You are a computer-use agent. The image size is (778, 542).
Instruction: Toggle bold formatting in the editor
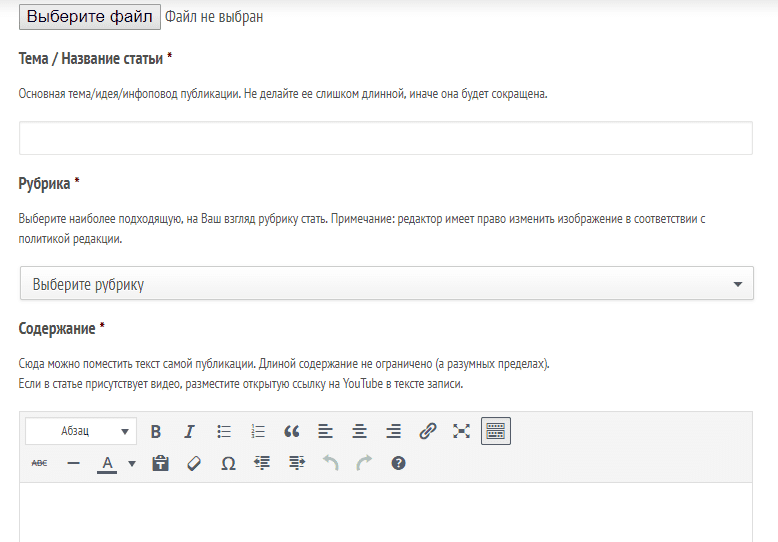156,431
